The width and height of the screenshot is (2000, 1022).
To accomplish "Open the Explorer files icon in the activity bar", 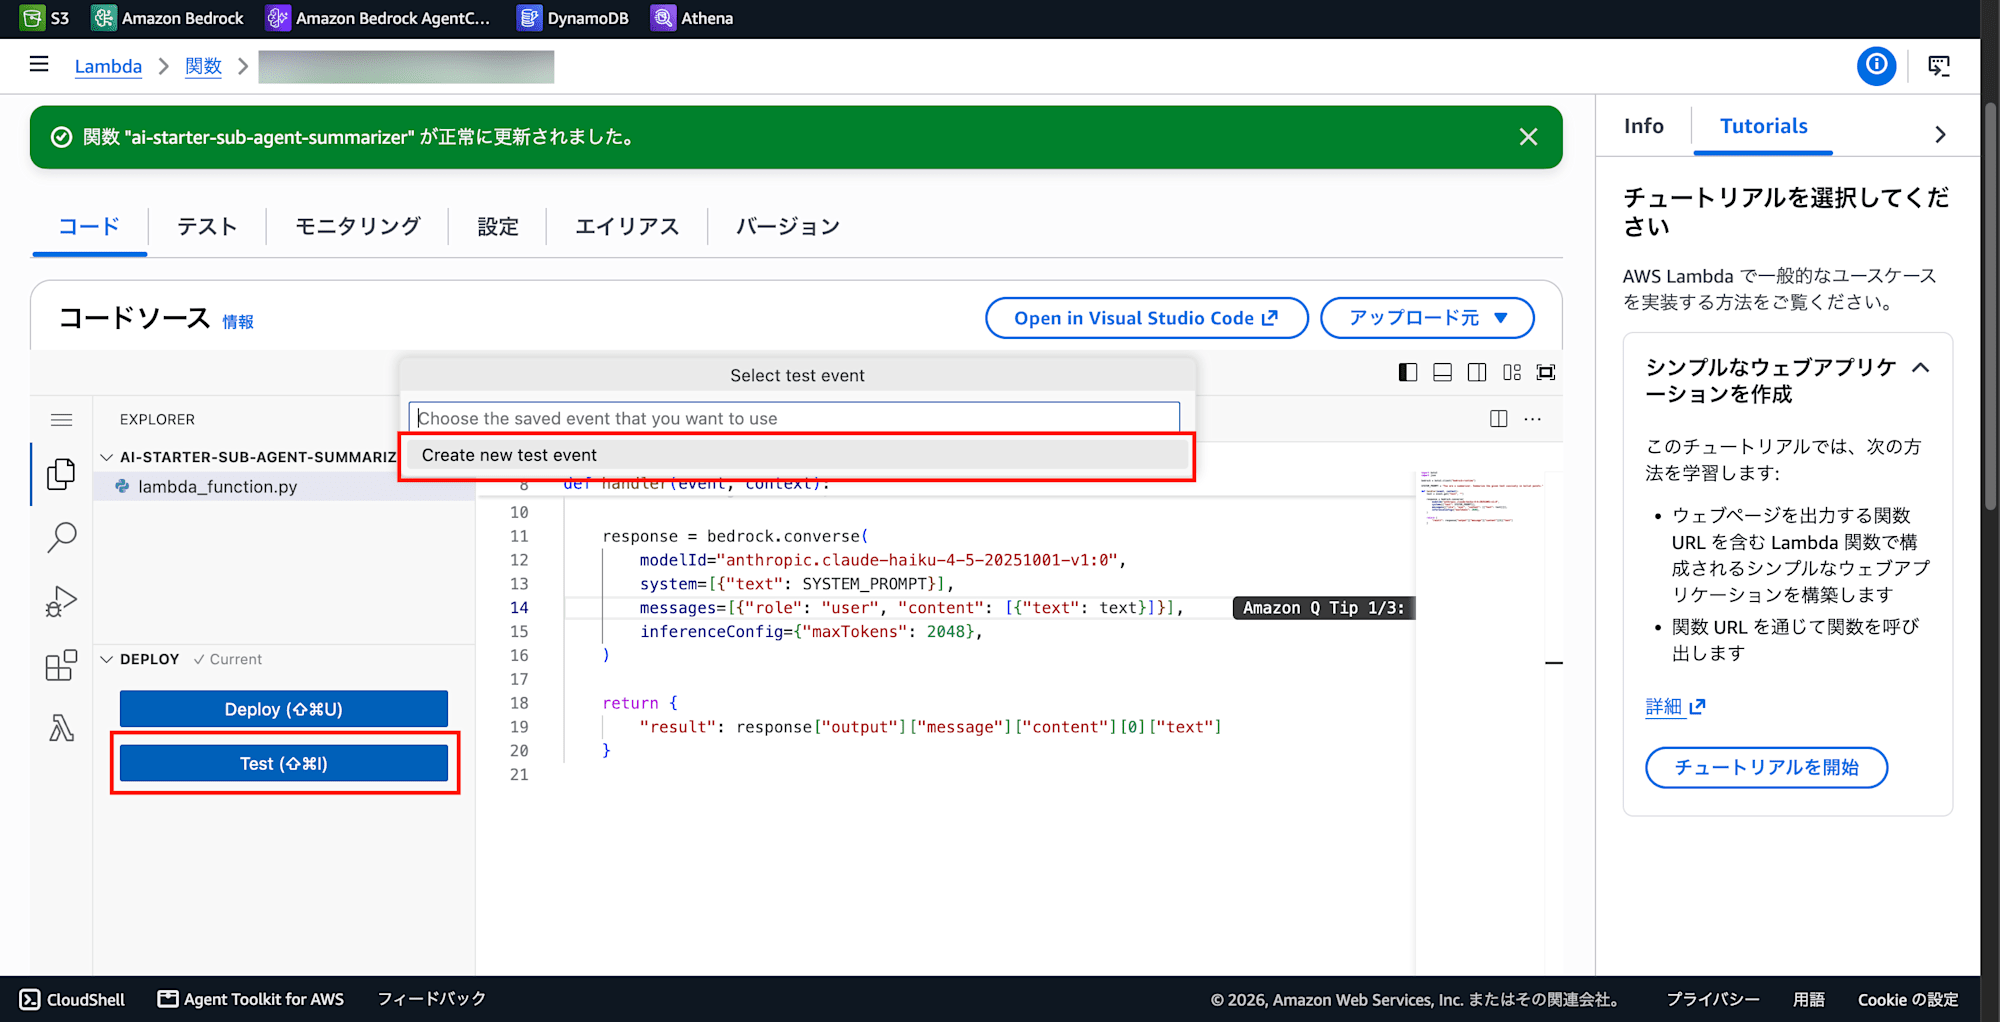I will pyautogui.click(x=61, y=474).
